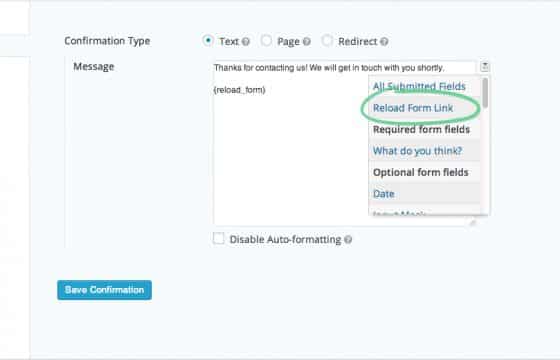This screenshot has width=560, height=360.
Task: Insert All Submitted Fields merge tag
Action: click(419, 86)
